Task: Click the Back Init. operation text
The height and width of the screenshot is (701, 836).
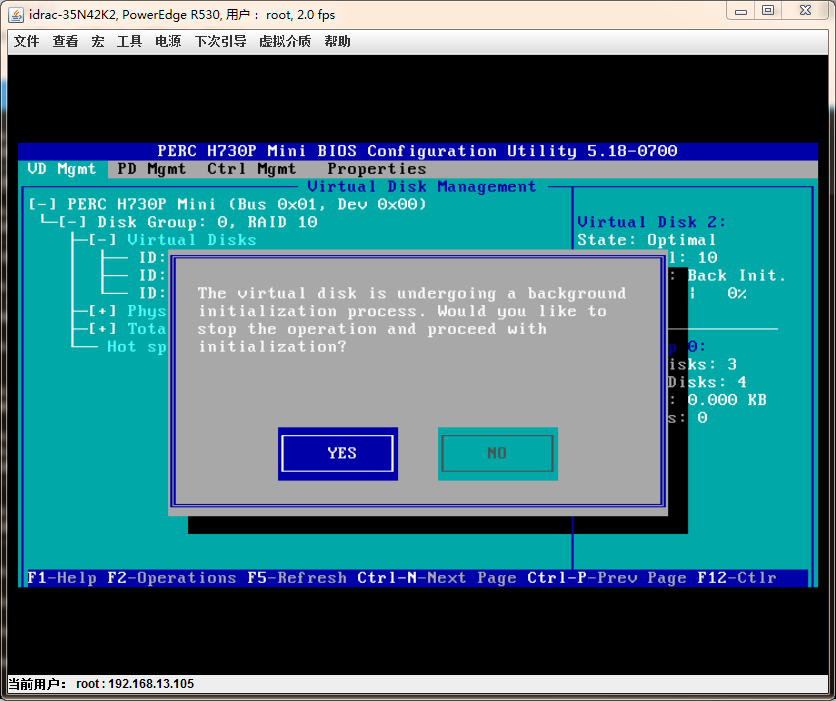Action: coord(736,276)
